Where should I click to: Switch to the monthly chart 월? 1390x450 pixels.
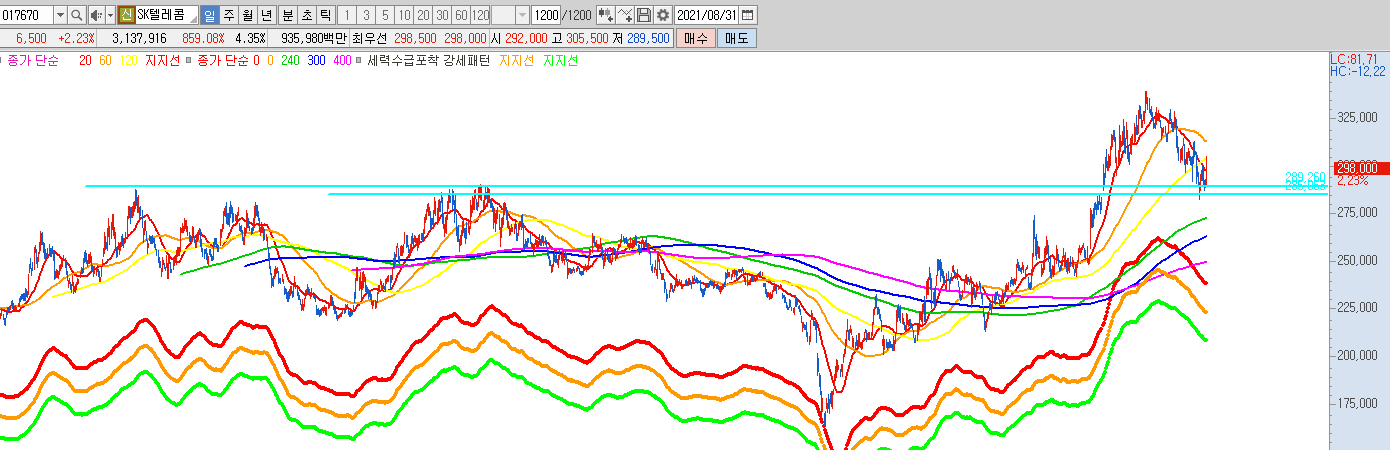coord(247,15)
